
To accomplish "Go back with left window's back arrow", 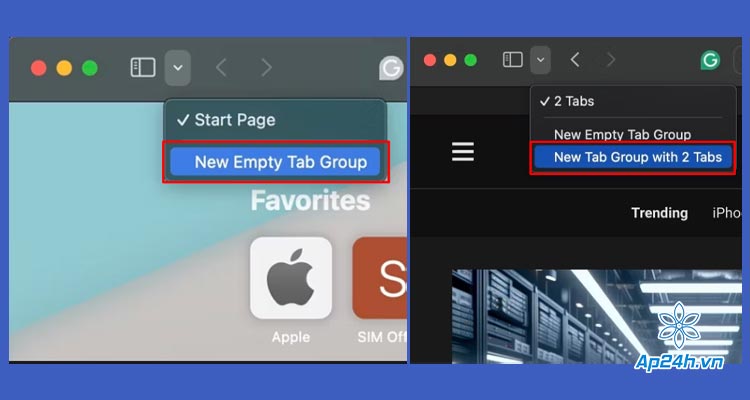I will 221,68.
